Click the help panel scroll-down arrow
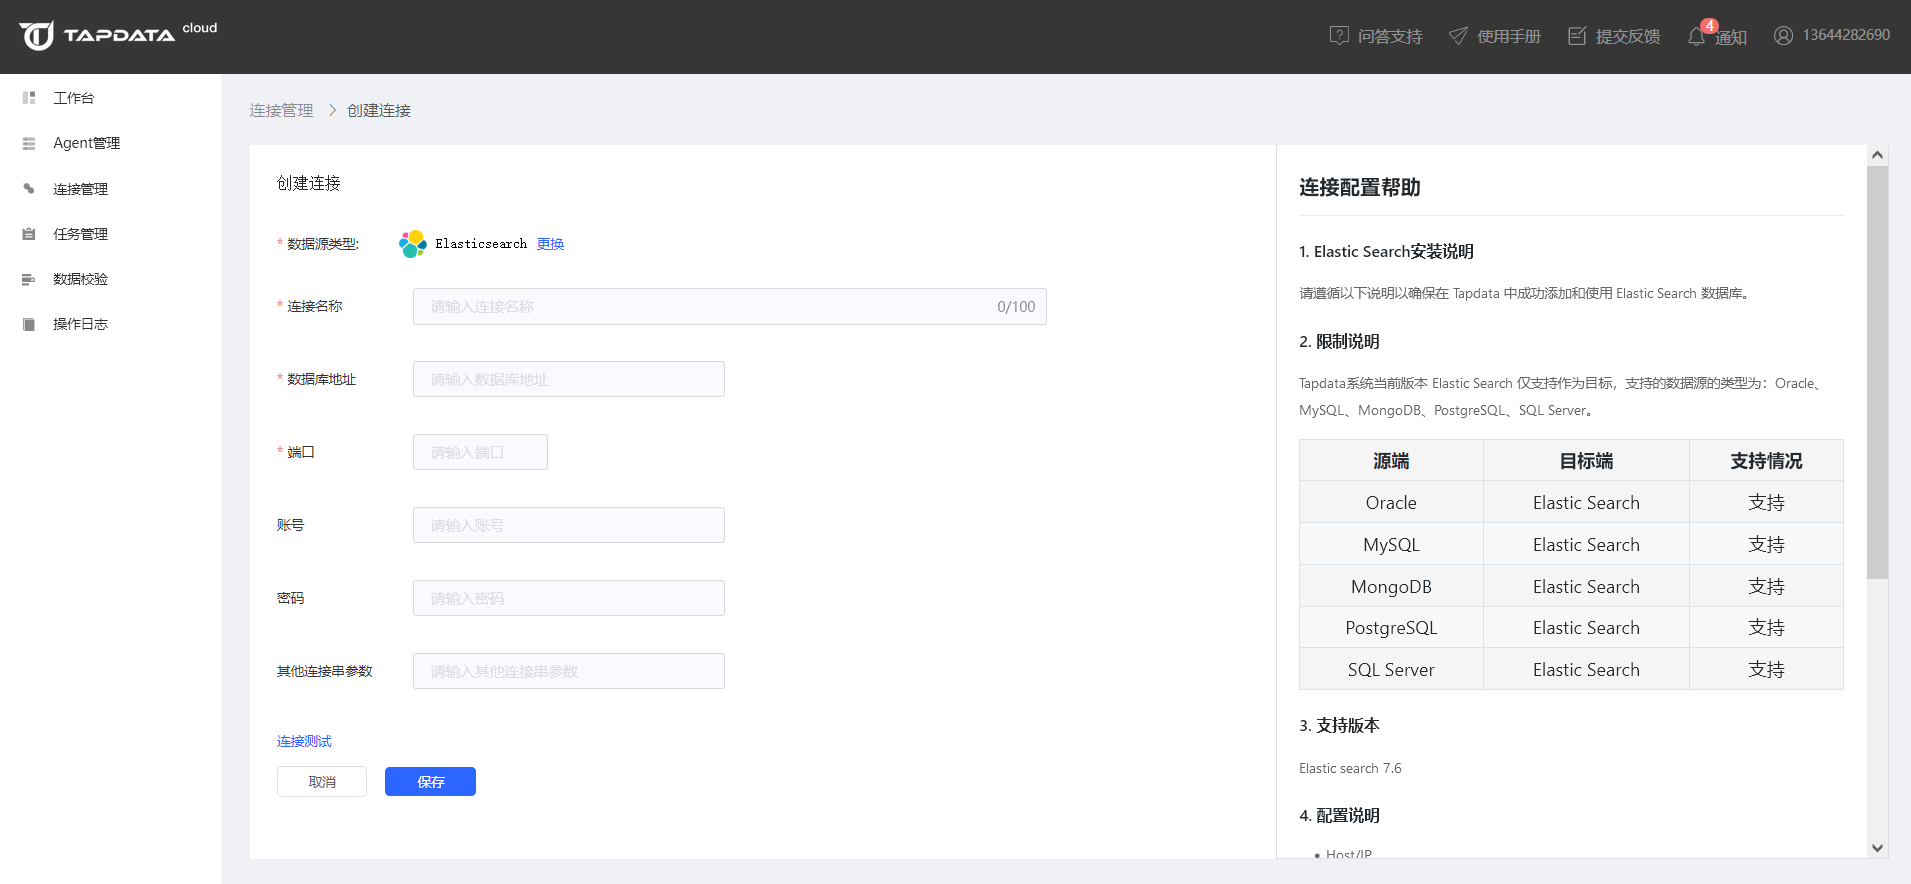1911x884 pixels. tap(1877, 848)
